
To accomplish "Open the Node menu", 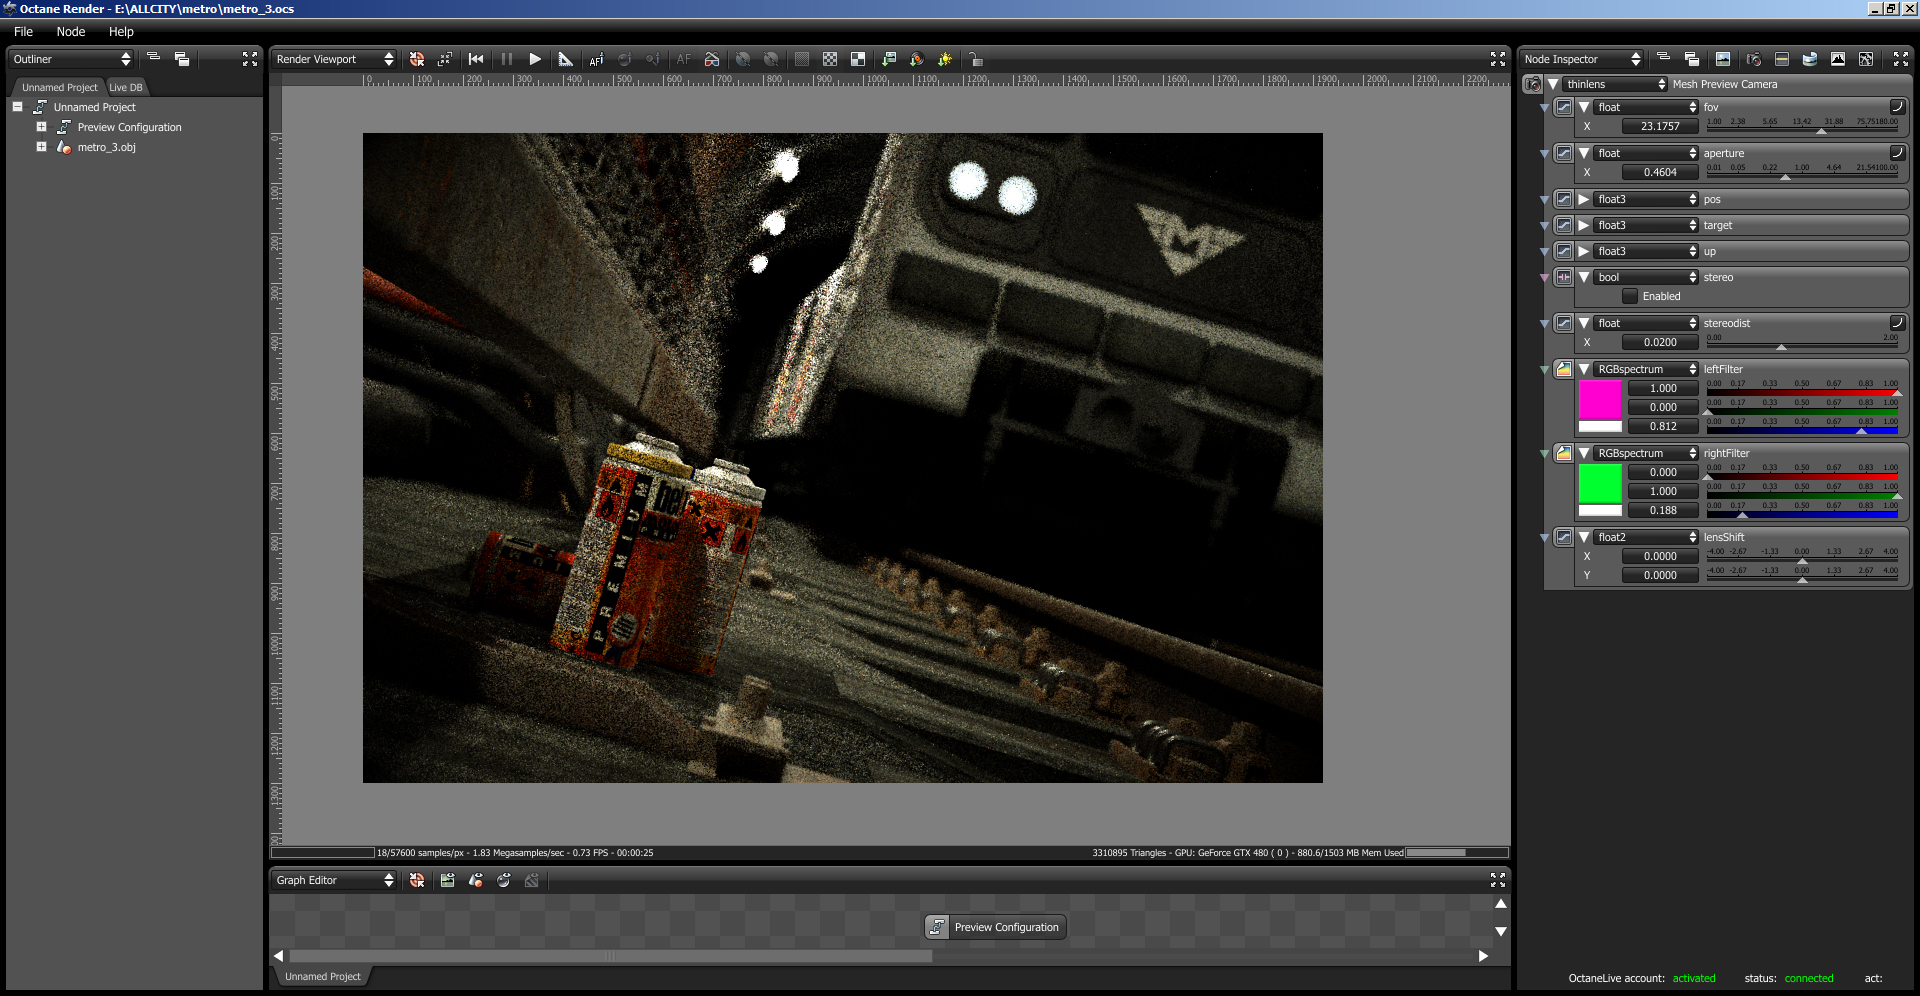I will pyautogui.click(x=71, y=32).
